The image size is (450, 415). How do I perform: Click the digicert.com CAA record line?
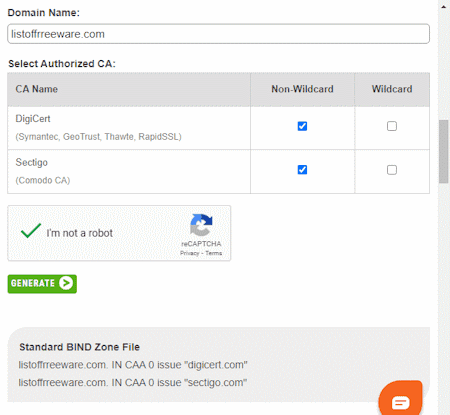pos(133,365)
